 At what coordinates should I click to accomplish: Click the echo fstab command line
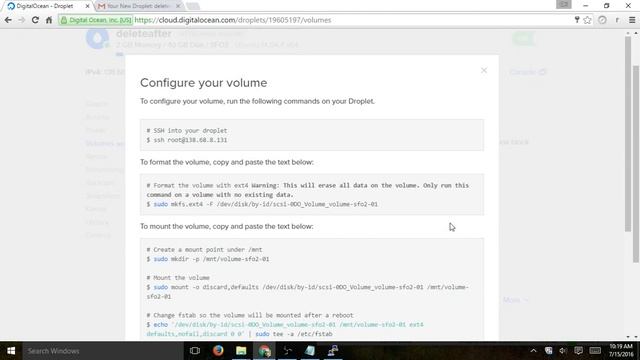[285, 329]
